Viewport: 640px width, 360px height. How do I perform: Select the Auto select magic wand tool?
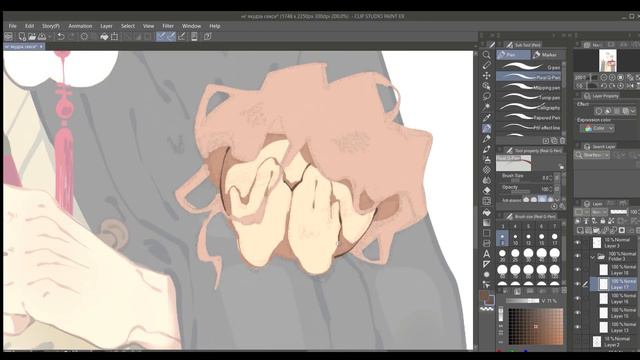pos(487,107)
